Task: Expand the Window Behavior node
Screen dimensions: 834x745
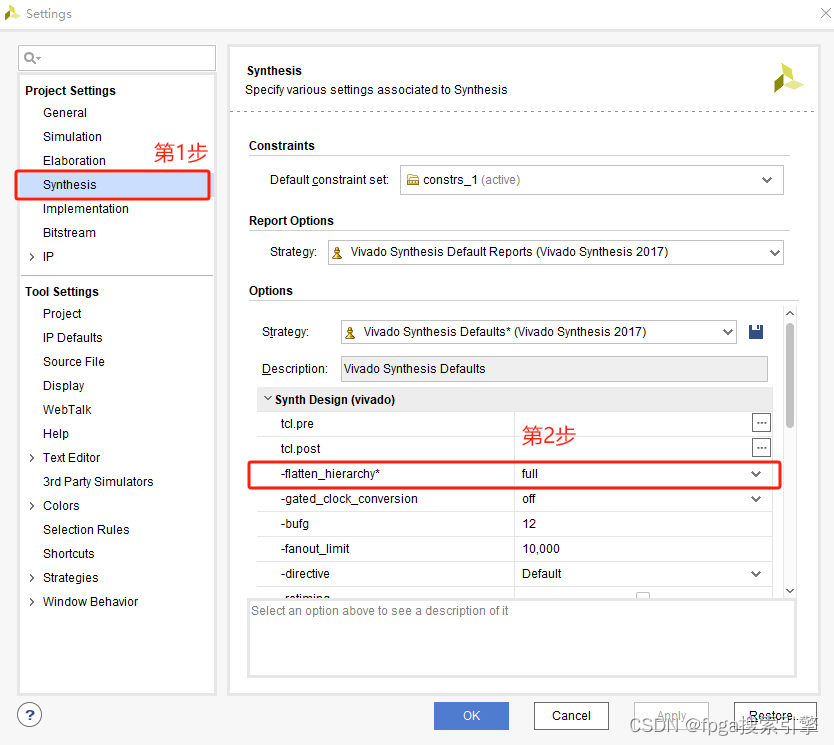Action: [32, 601]
